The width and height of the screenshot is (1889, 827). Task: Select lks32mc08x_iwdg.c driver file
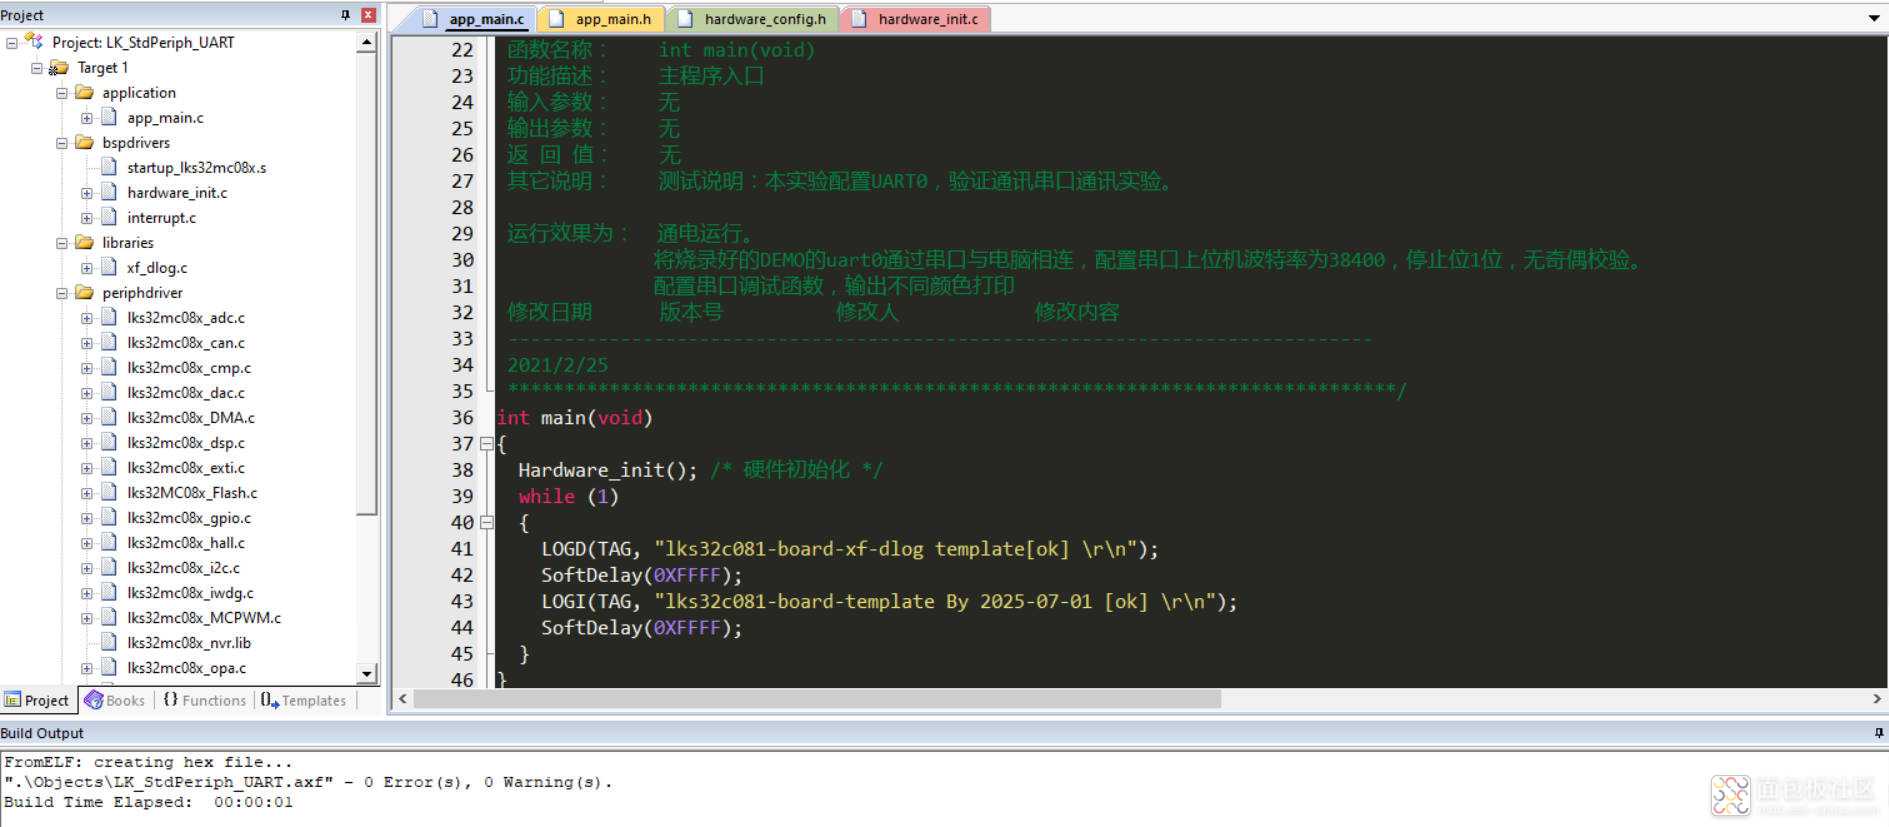click(190, 592)
